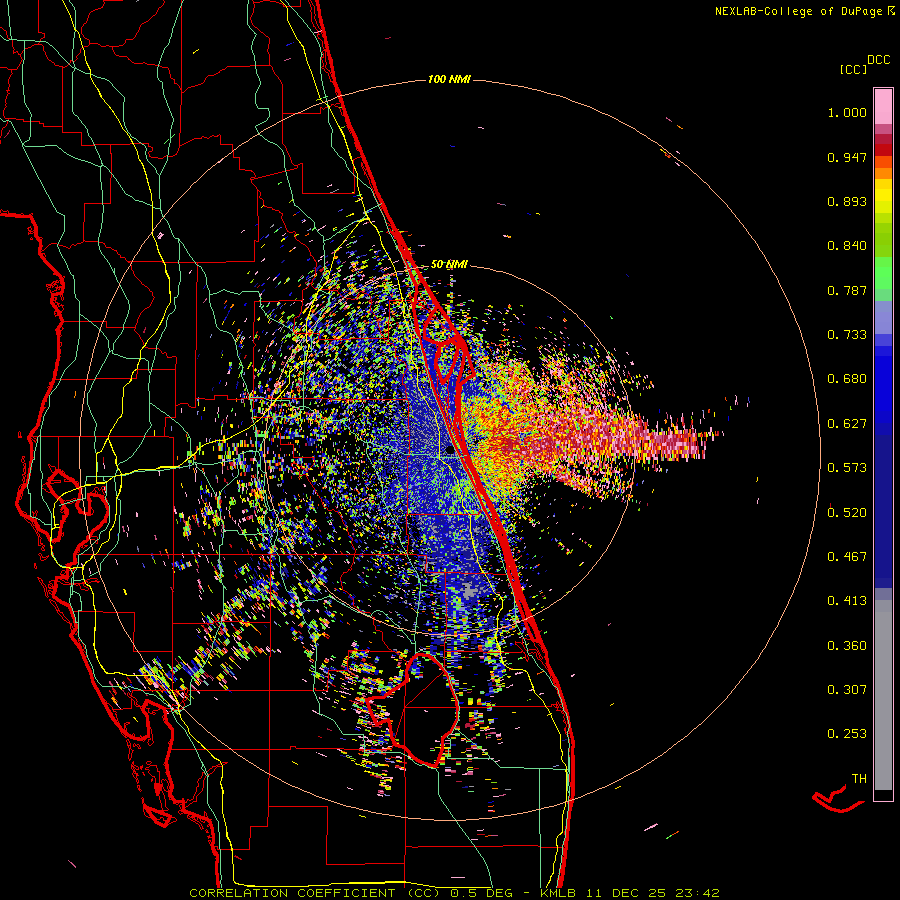
Task: Select the pink swatch at the top of the color bar
Action: pyautogui.click(x=883, y=106)
